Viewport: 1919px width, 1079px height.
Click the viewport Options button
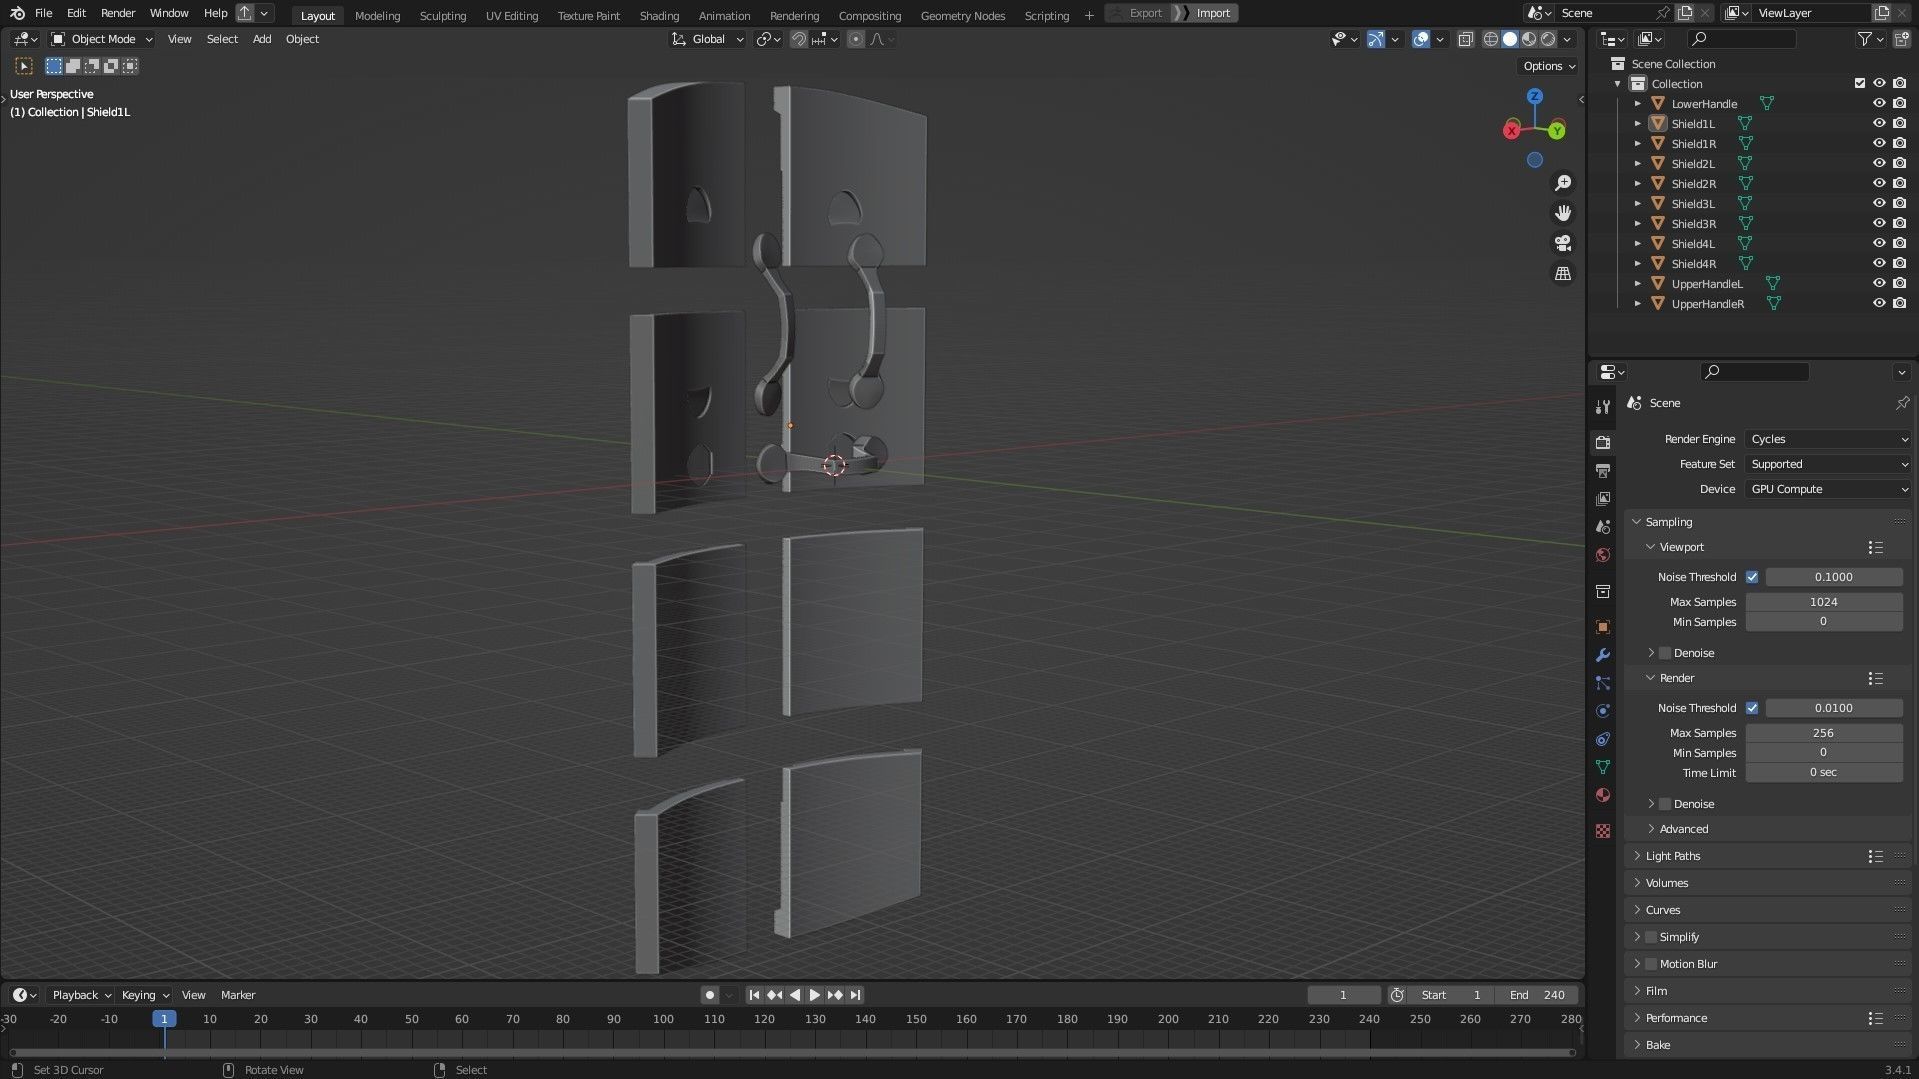(1548, 66)
